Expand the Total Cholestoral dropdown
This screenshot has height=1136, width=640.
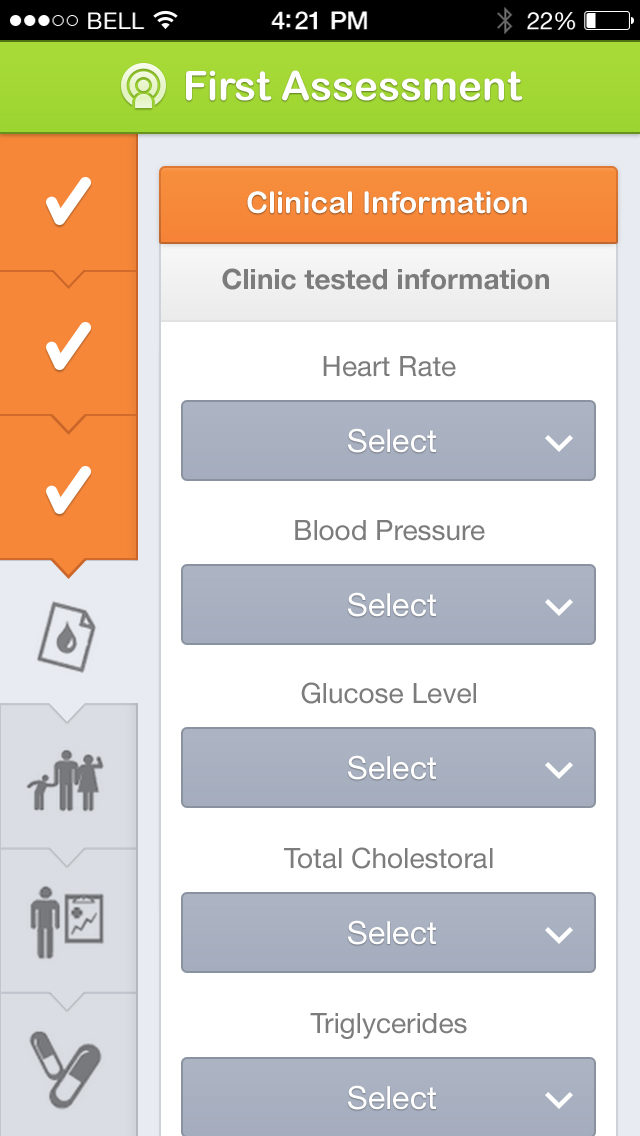coord(388,933)
